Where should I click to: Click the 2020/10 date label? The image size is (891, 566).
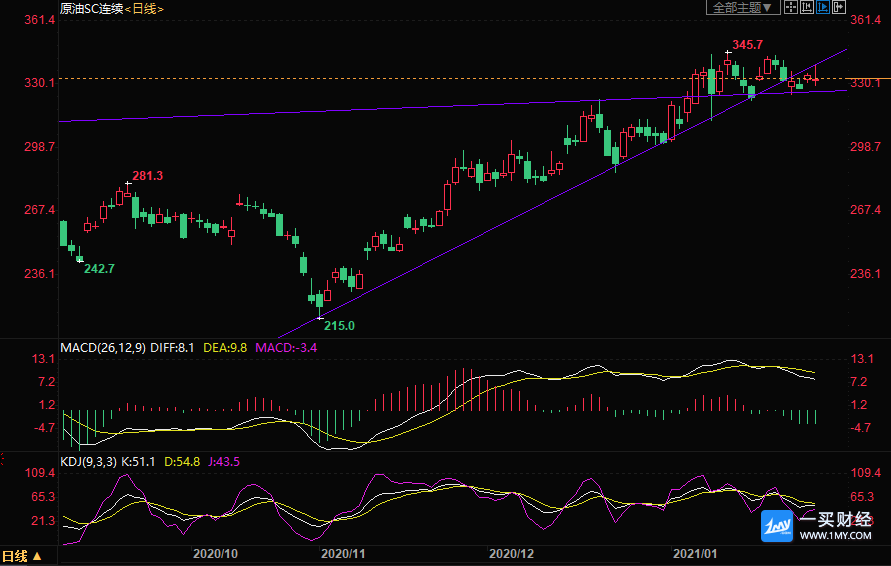(215, 553)
